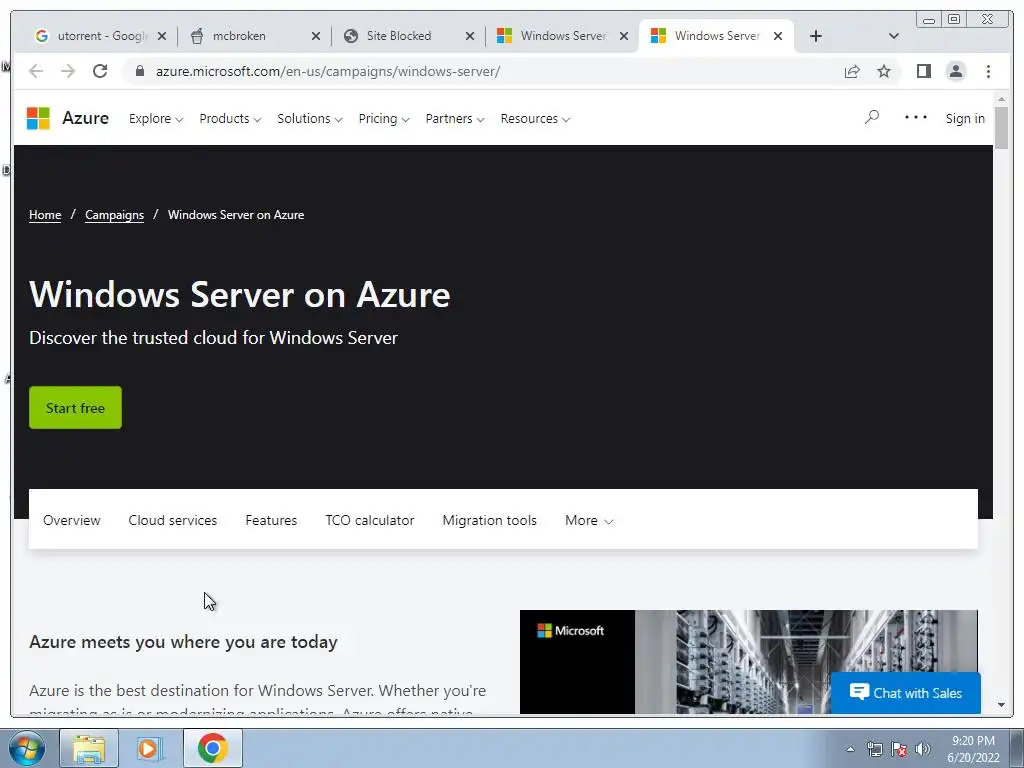The width and height of the screenshot is (1024, 768).
Task: Click the Azure brand link
Action: 86,118
